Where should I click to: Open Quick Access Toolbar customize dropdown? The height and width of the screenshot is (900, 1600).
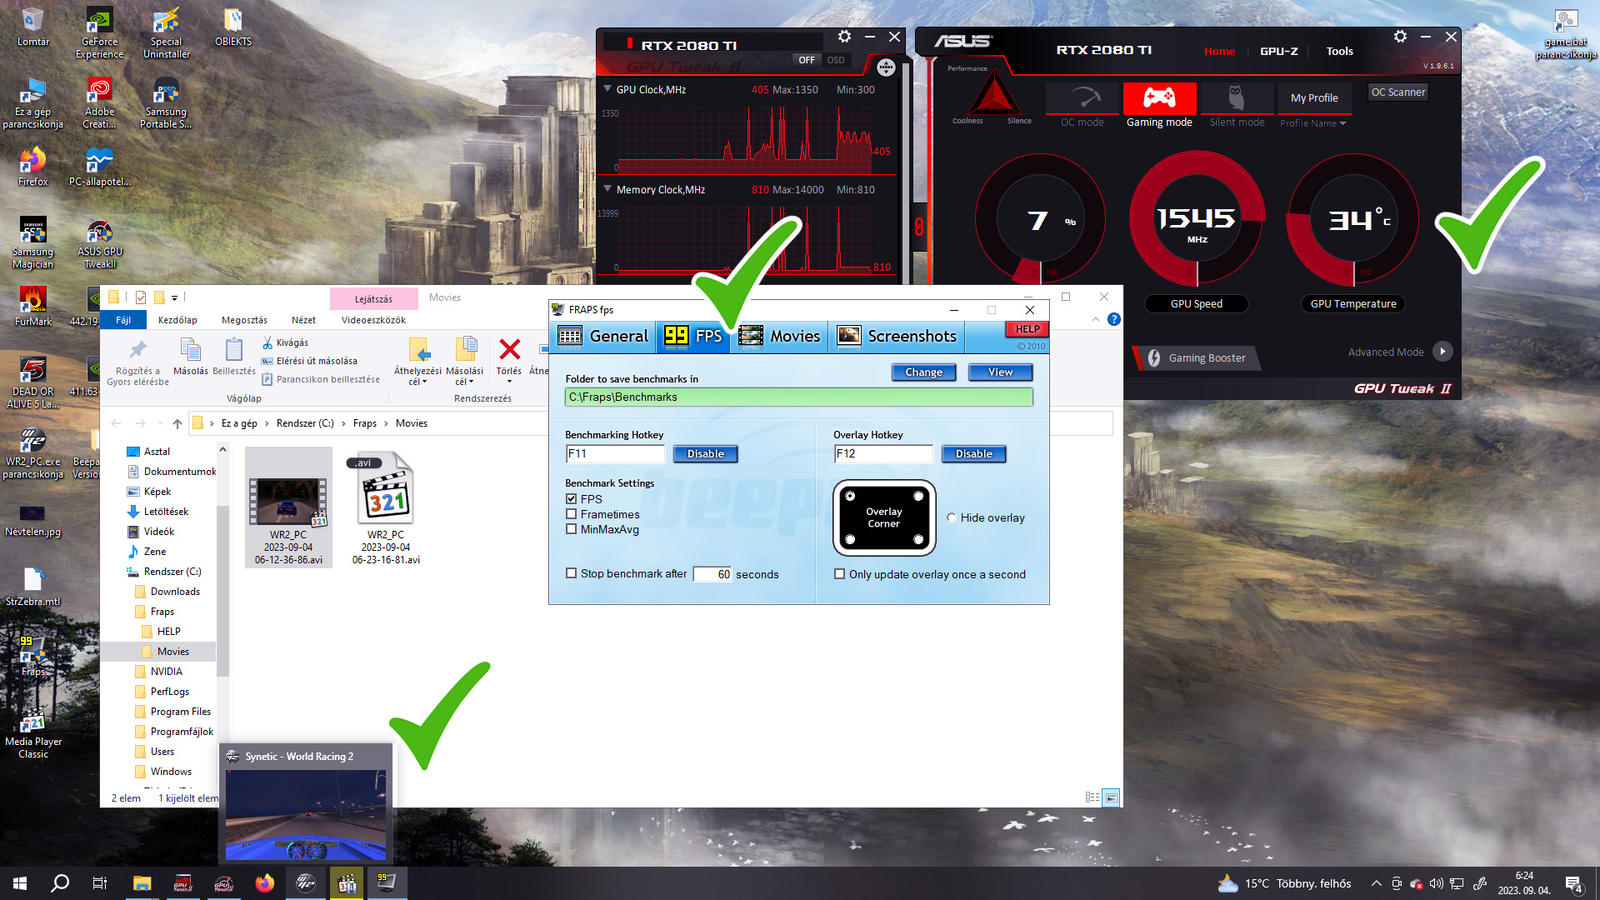(174, 298)
